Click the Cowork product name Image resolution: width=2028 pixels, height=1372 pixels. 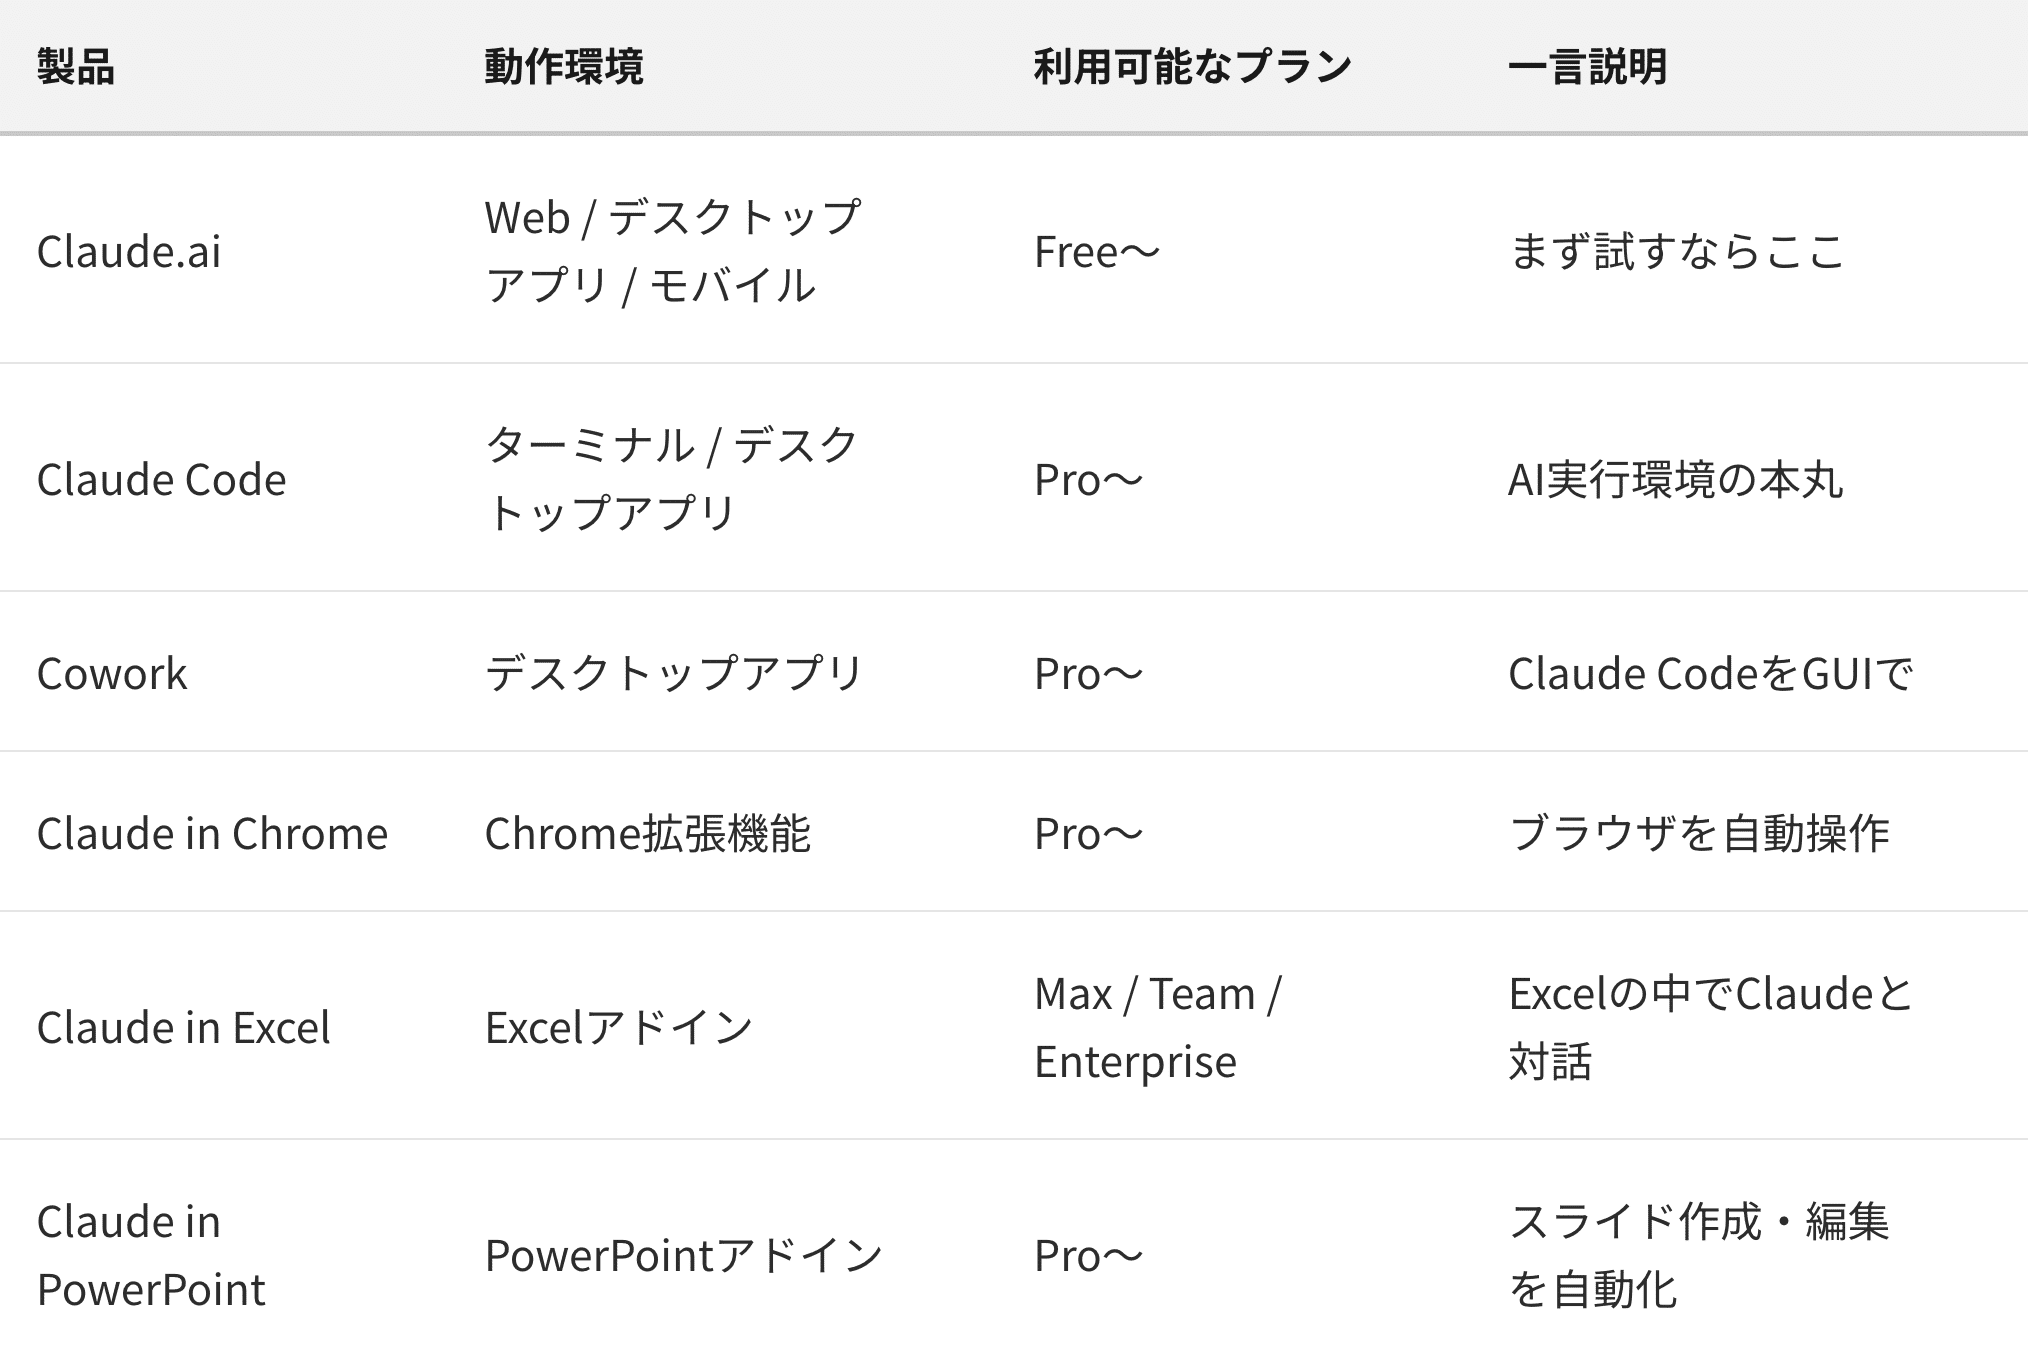[x=112, y=673]
